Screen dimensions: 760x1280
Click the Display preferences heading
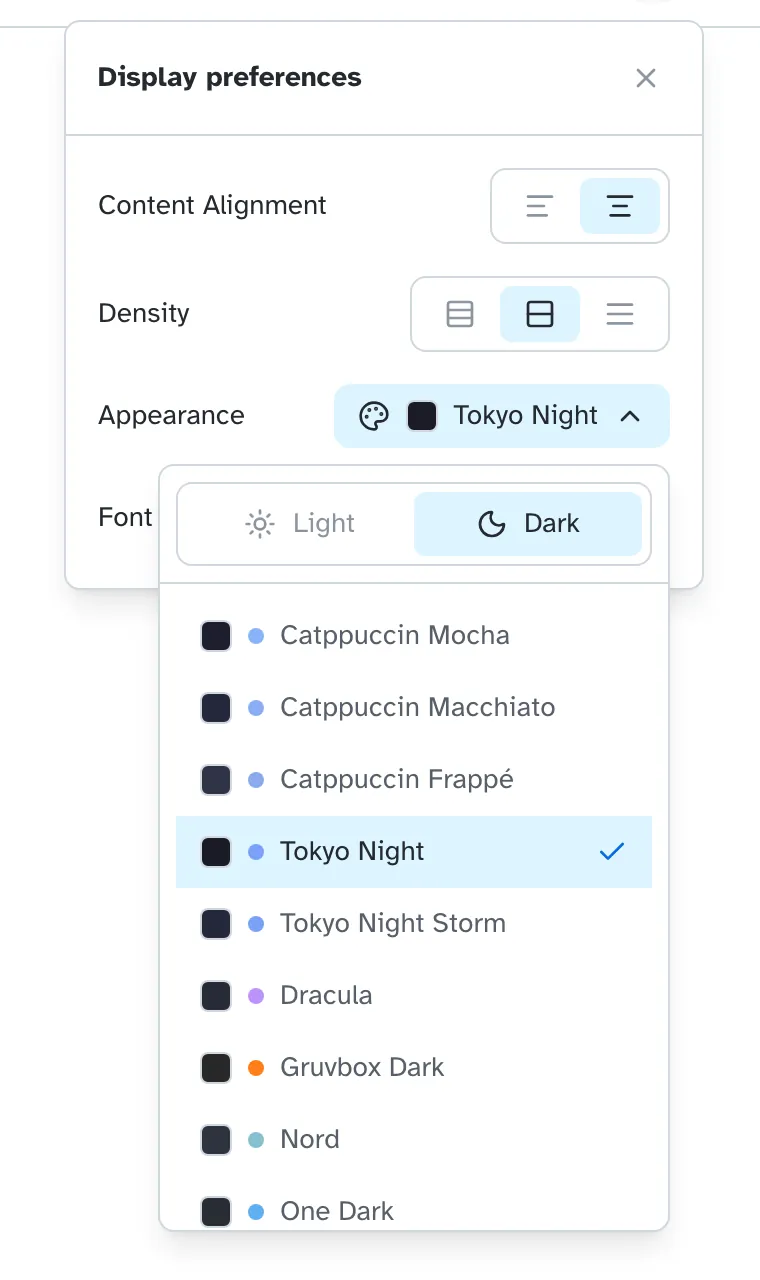[230, 78]
